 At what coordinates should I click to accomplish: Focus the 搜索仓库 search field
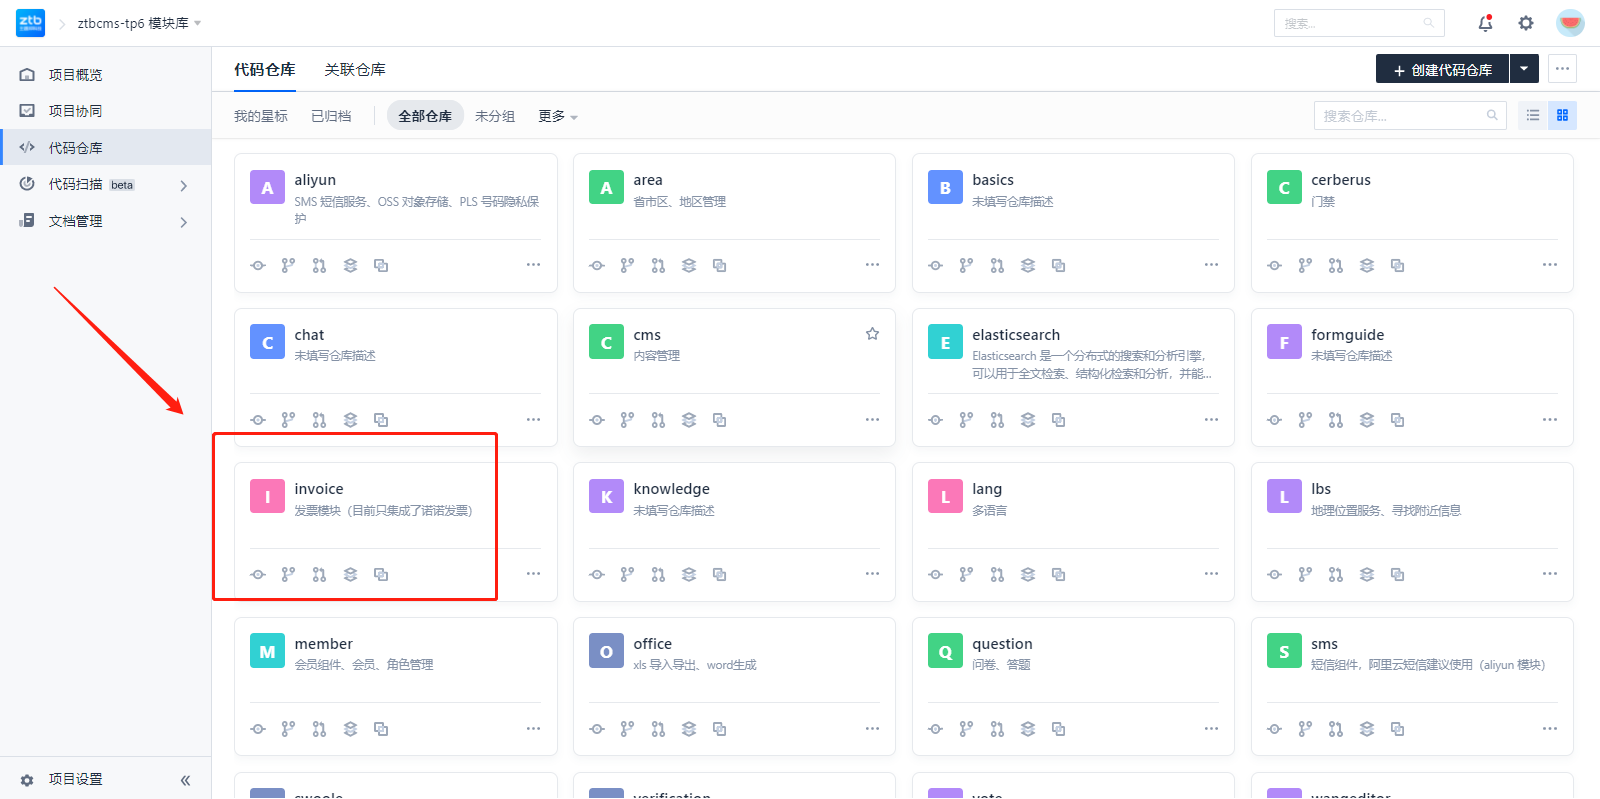click(1410, 116)
